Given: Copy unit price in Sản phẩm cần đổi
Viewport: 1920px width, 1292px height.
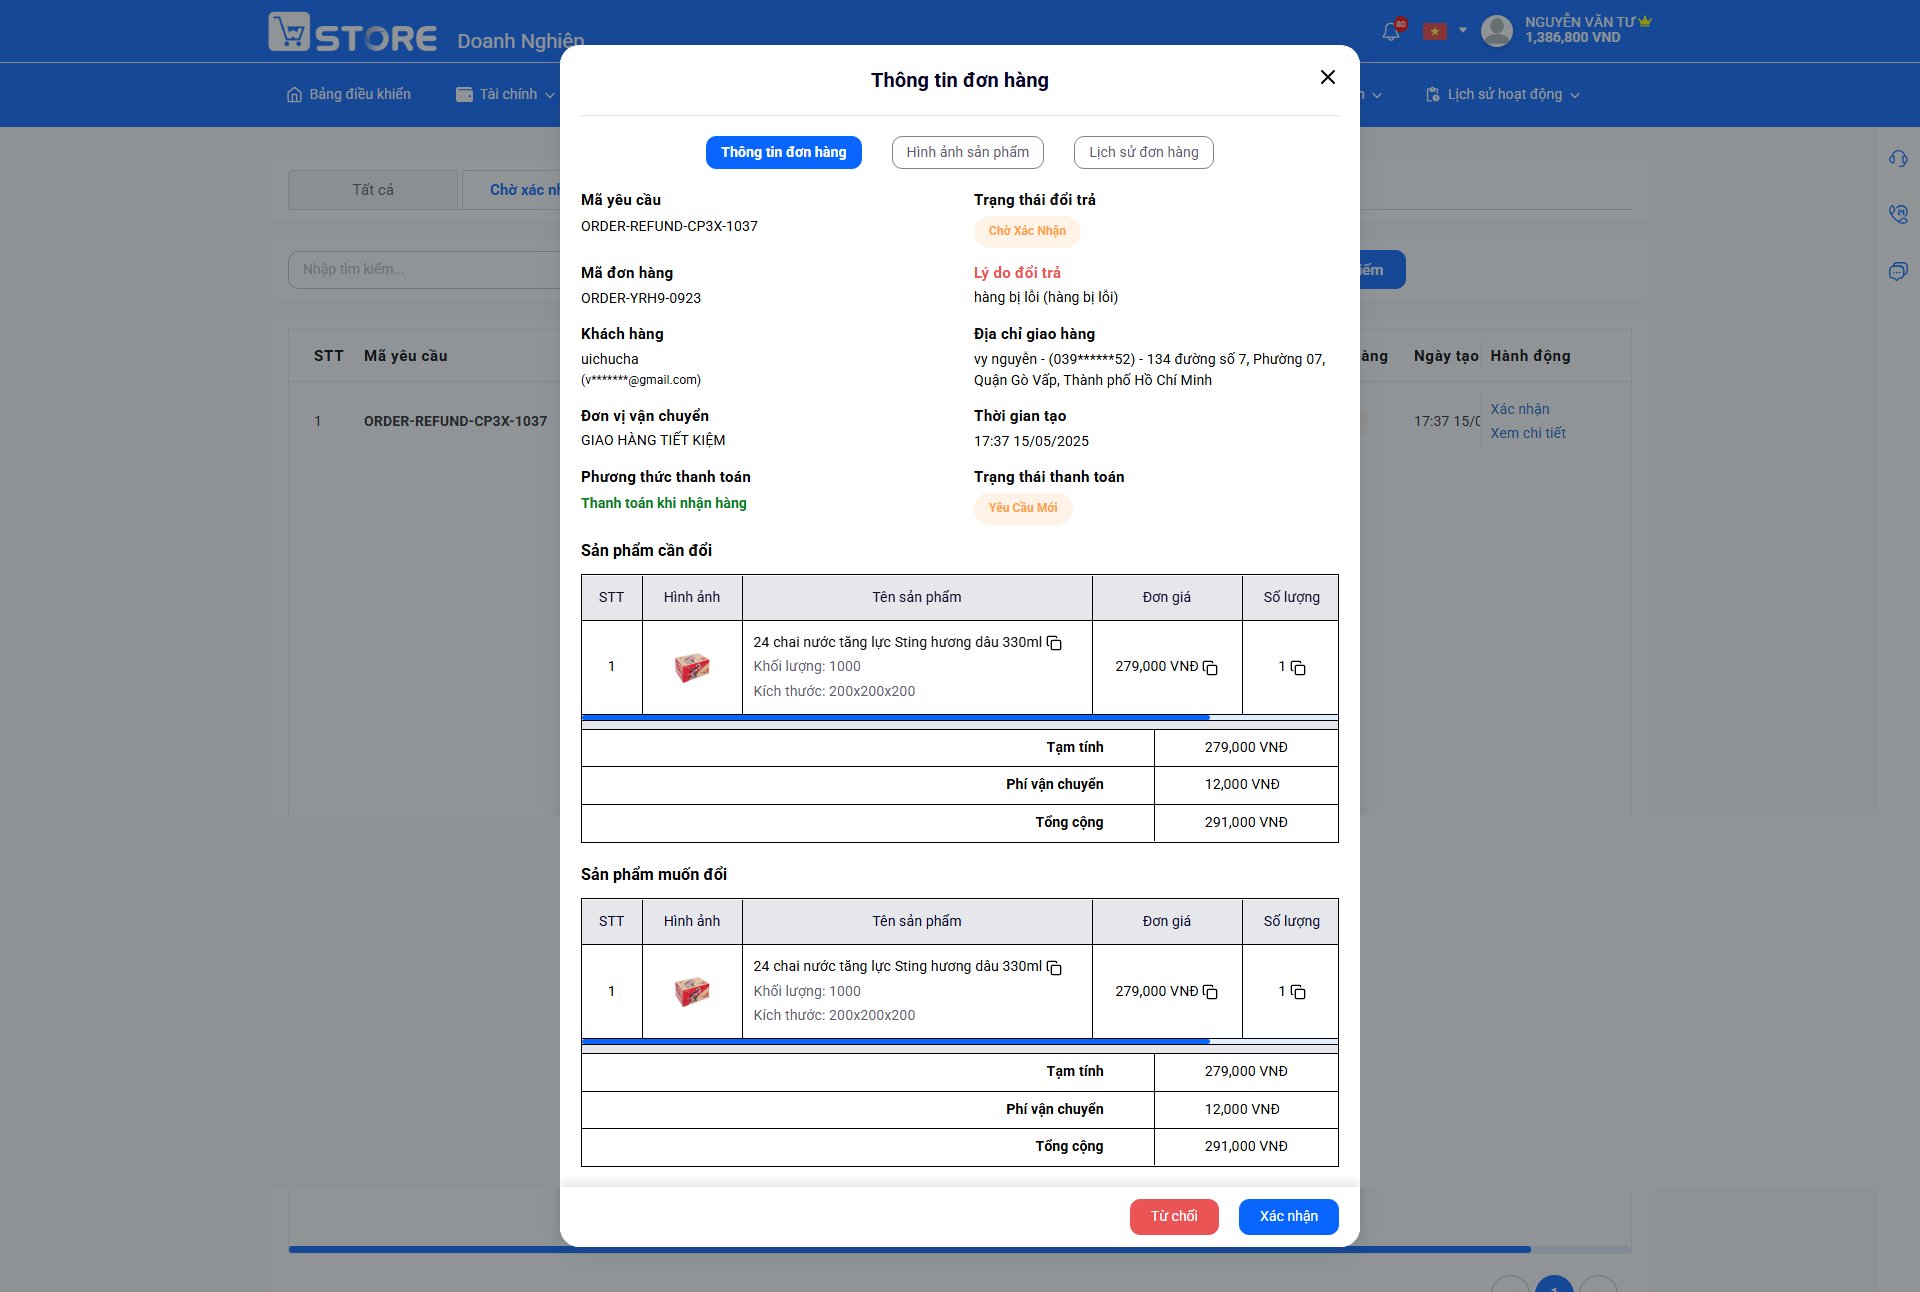Looking at the screenshot, I should point(1210,667).
